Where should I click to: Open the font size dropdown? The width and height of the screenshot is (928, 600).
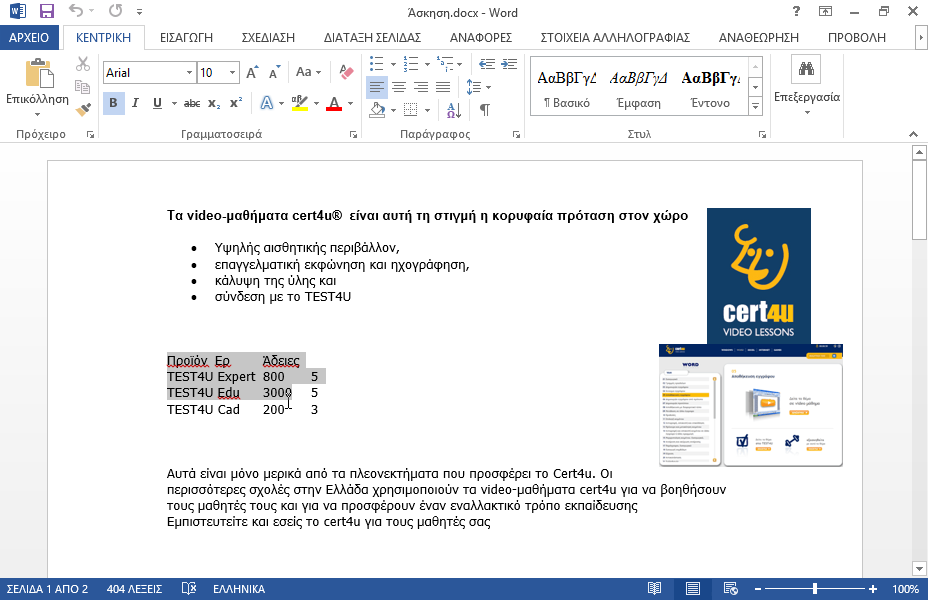coord(233,73)
